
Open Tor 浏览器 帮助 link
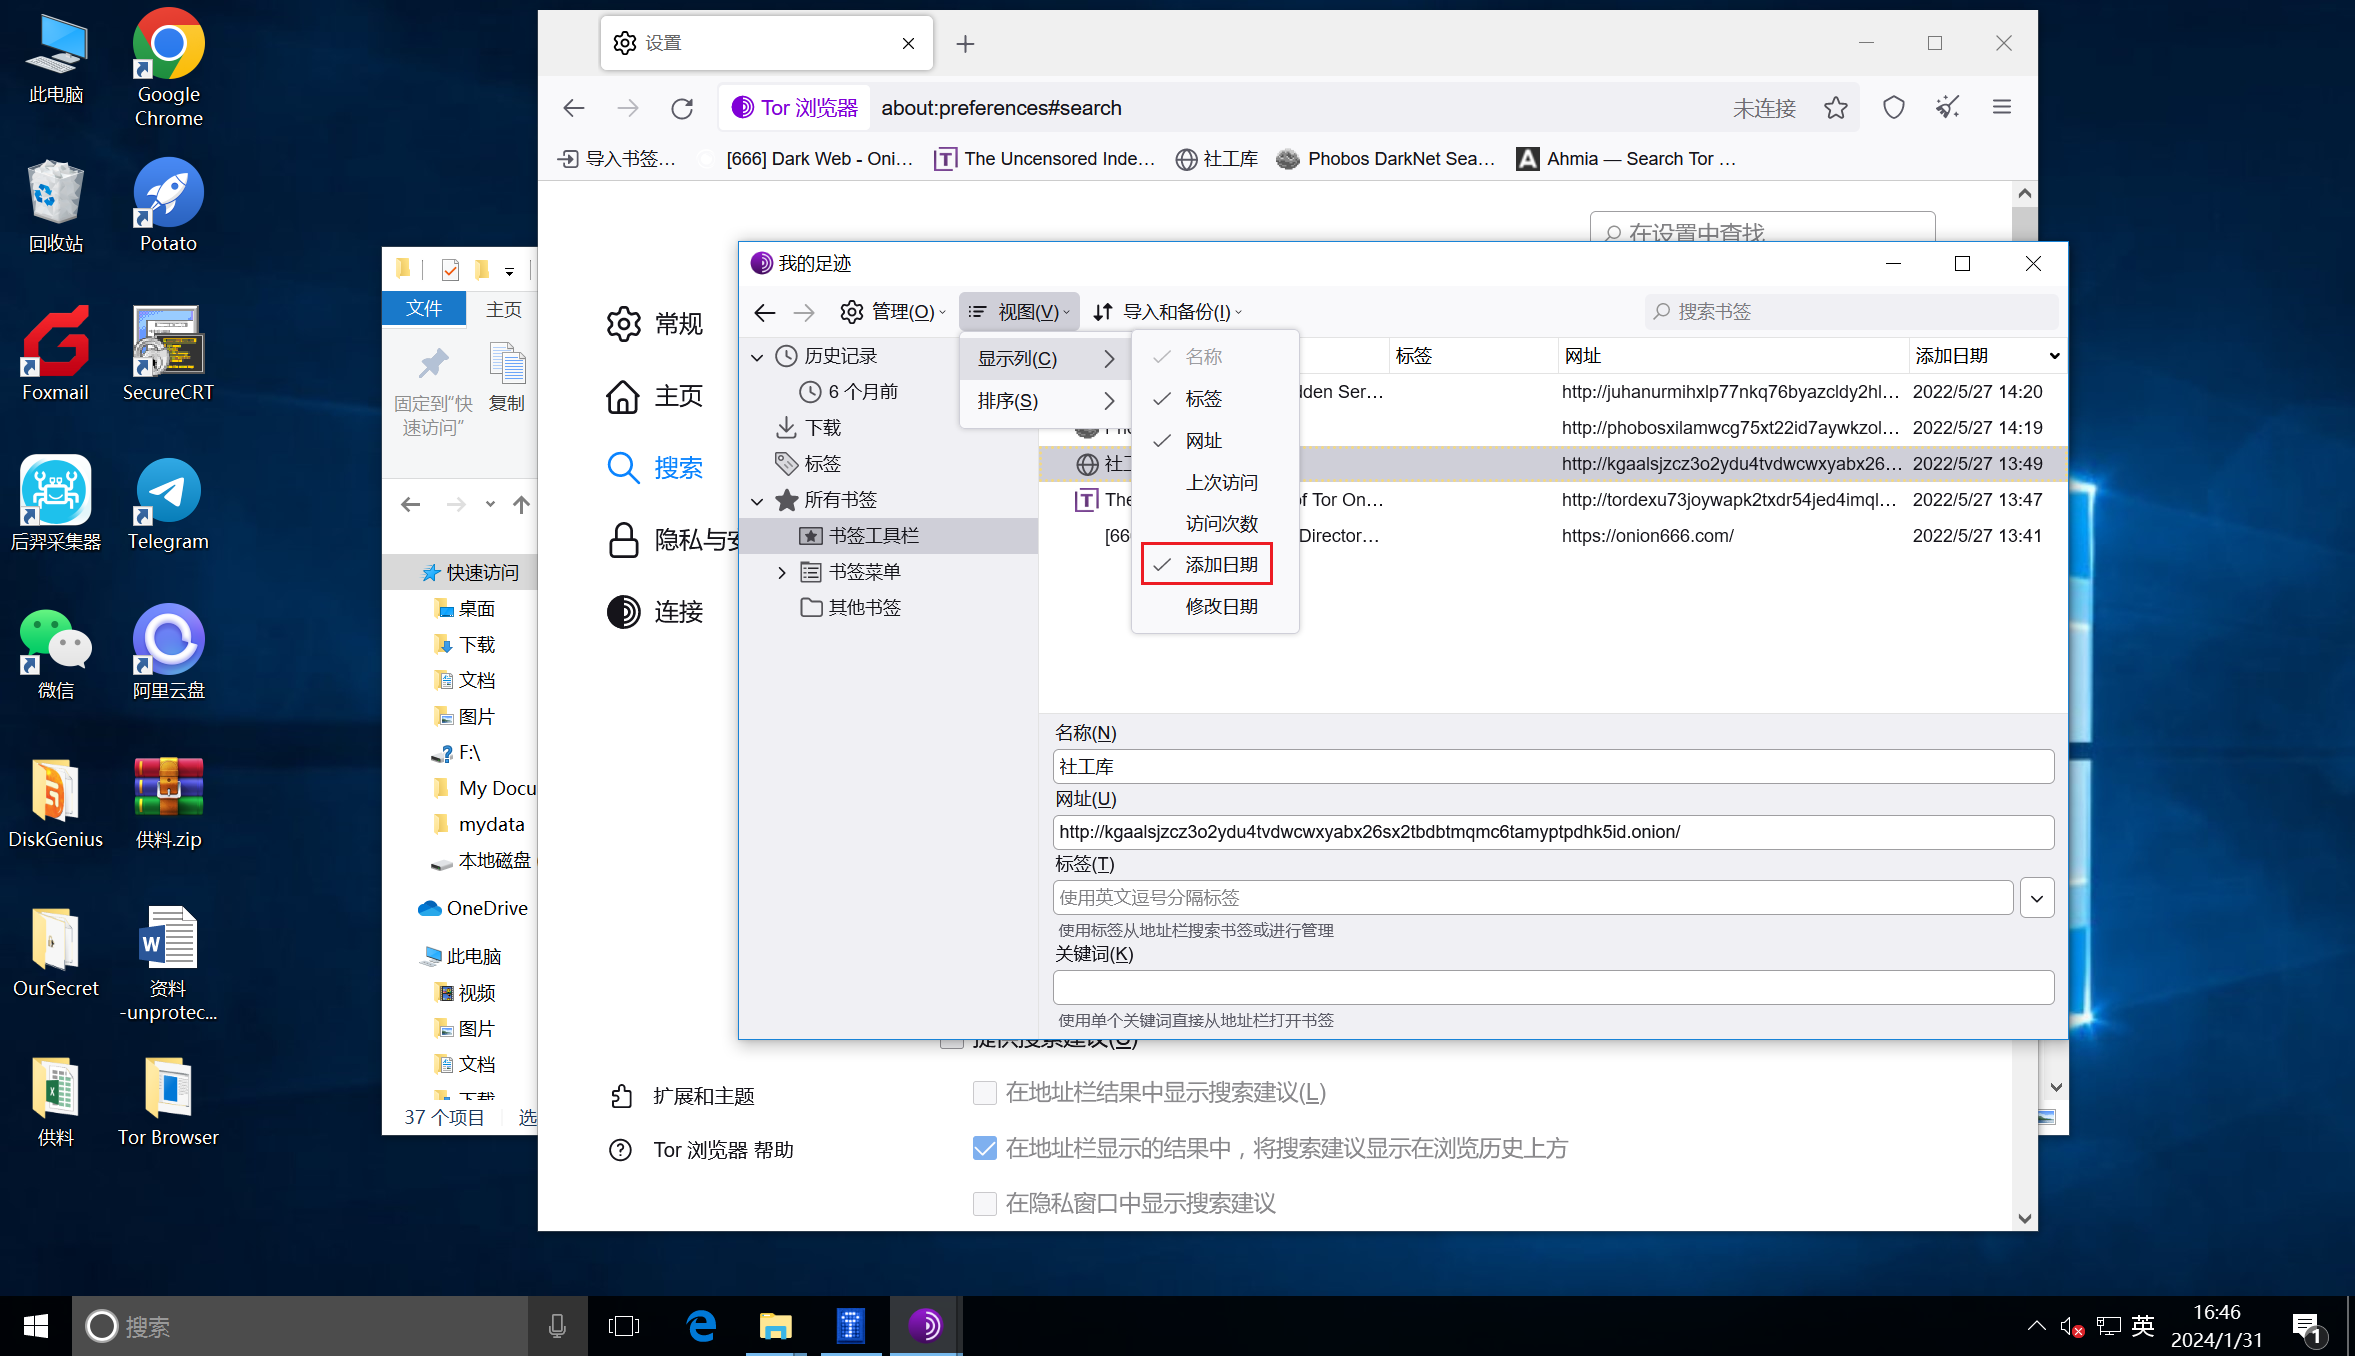[701, 1150]
